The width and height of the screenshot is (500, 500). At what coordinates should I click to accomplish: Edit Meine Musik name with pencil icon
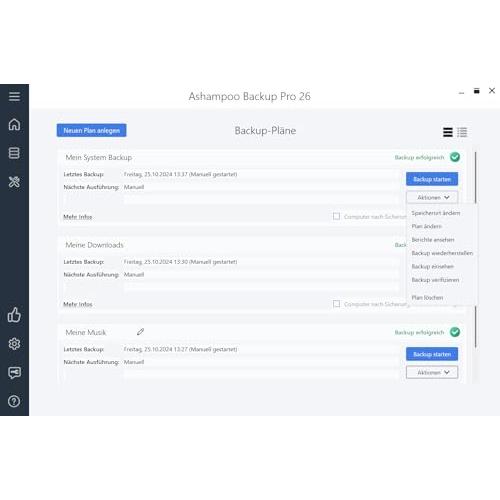pos(140,332)
